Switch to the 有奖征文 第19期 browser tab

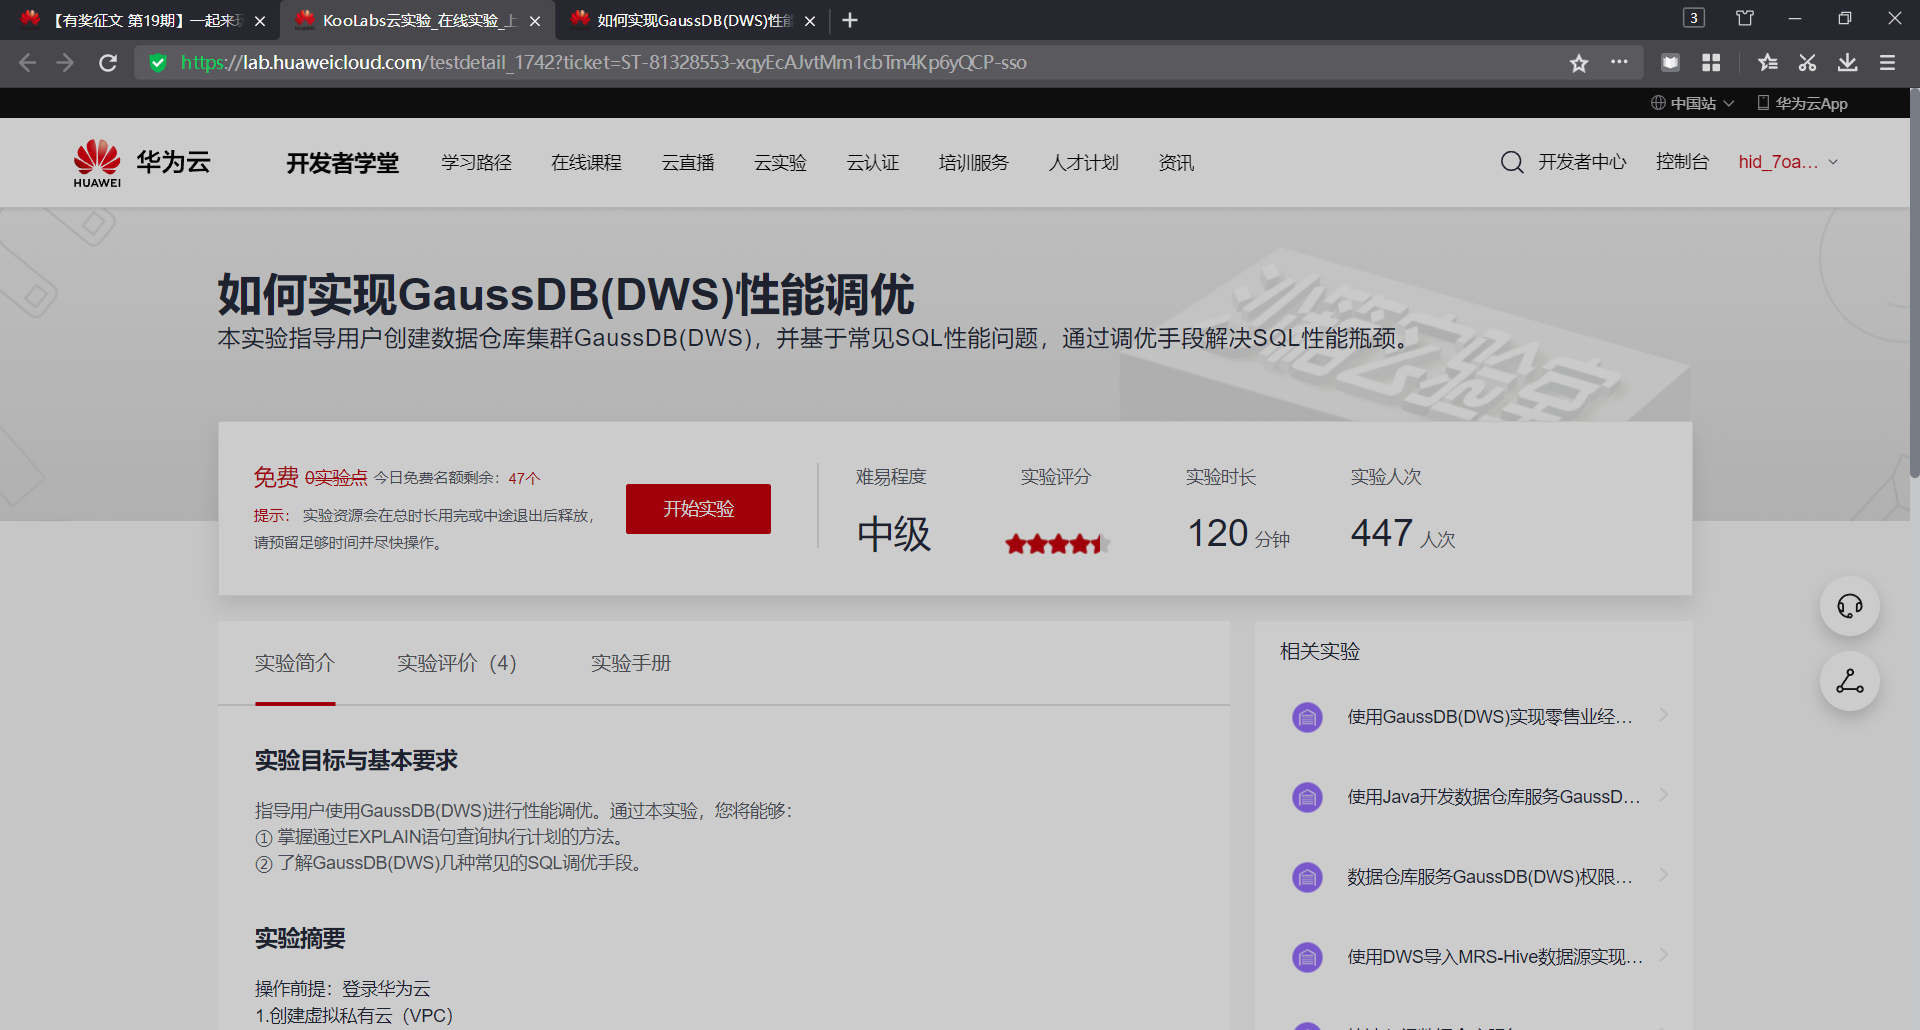(x=140, y=20)
